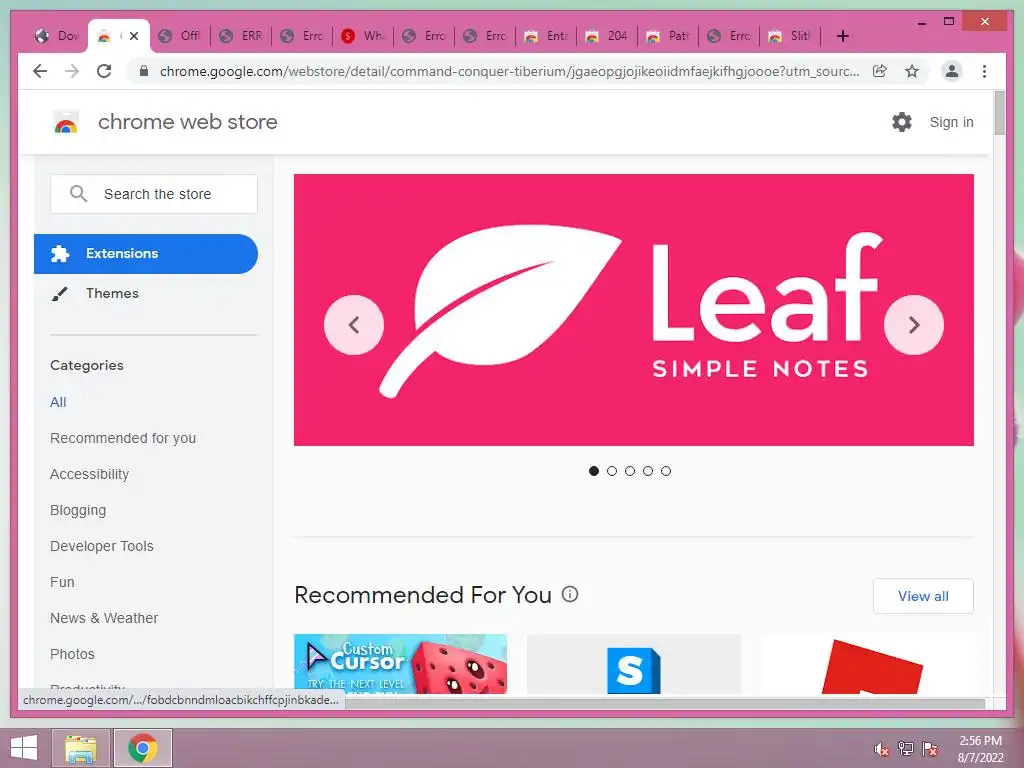Go back using the browser back arrow
This screenshot has height=768, width=1024.
(x=40, y=71)
